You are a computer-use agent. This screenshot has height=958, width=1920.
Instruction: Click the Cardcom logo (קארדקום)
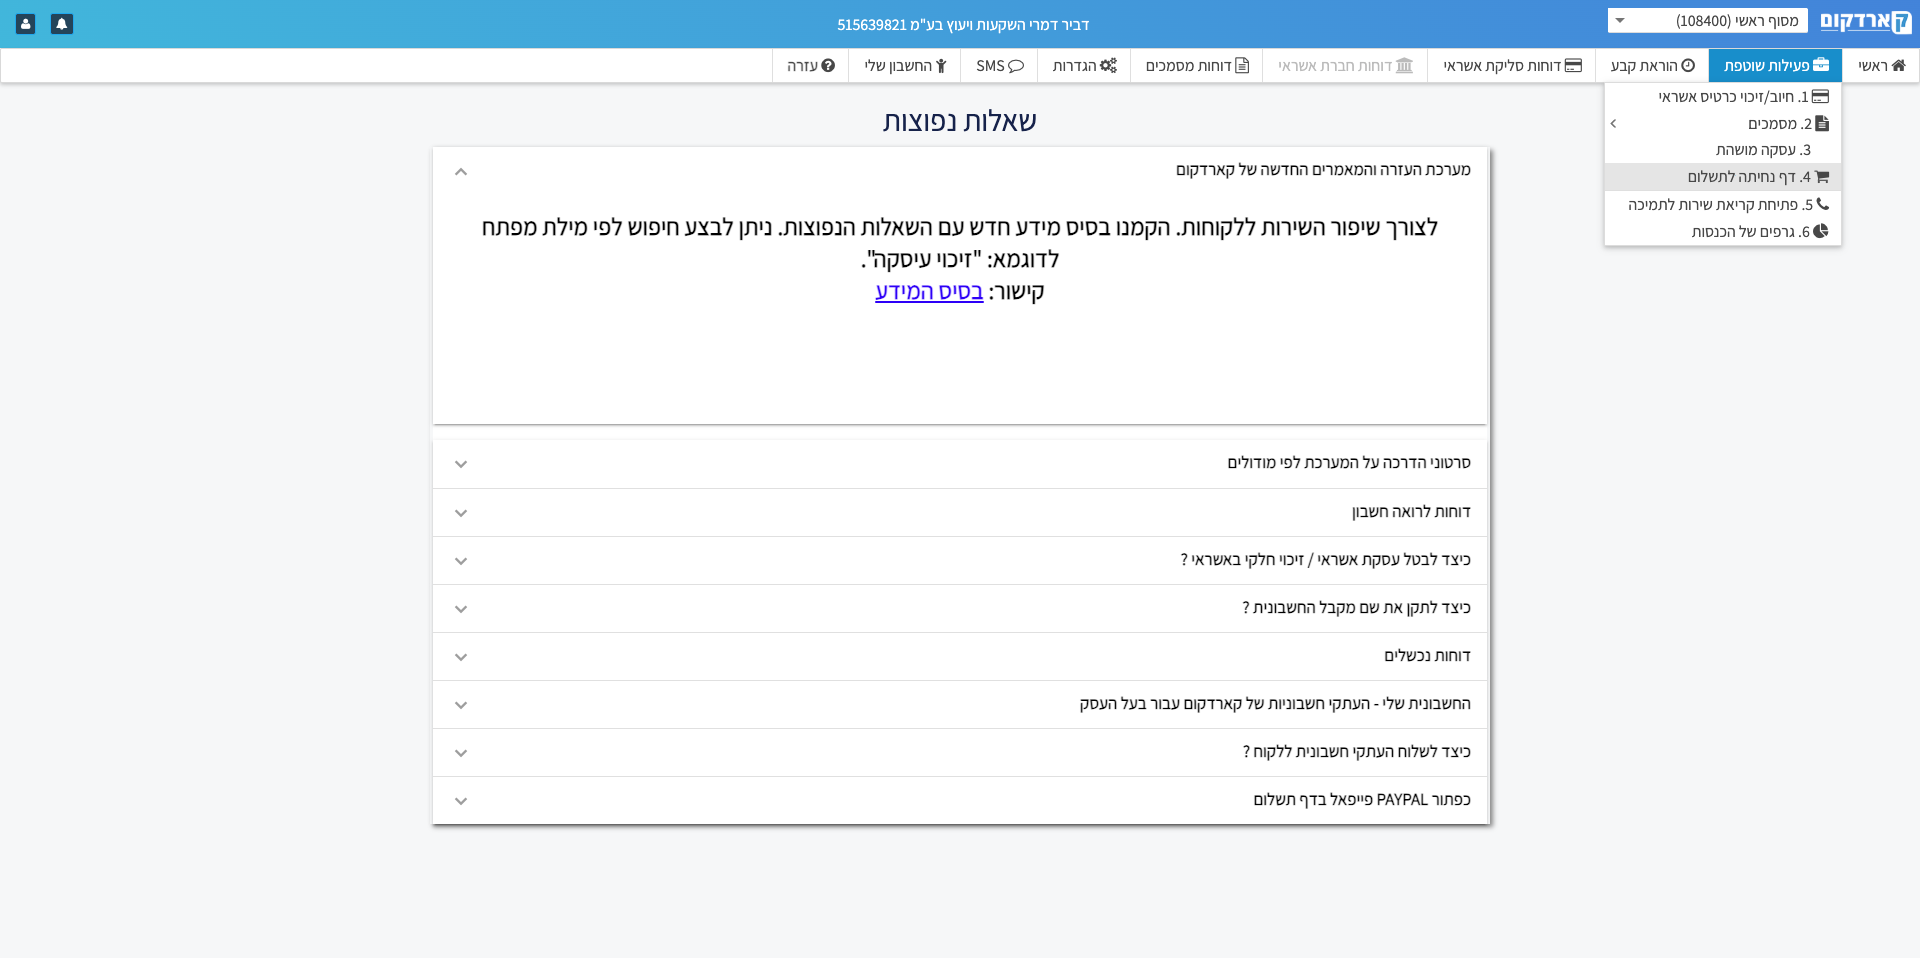point(1865,22)
